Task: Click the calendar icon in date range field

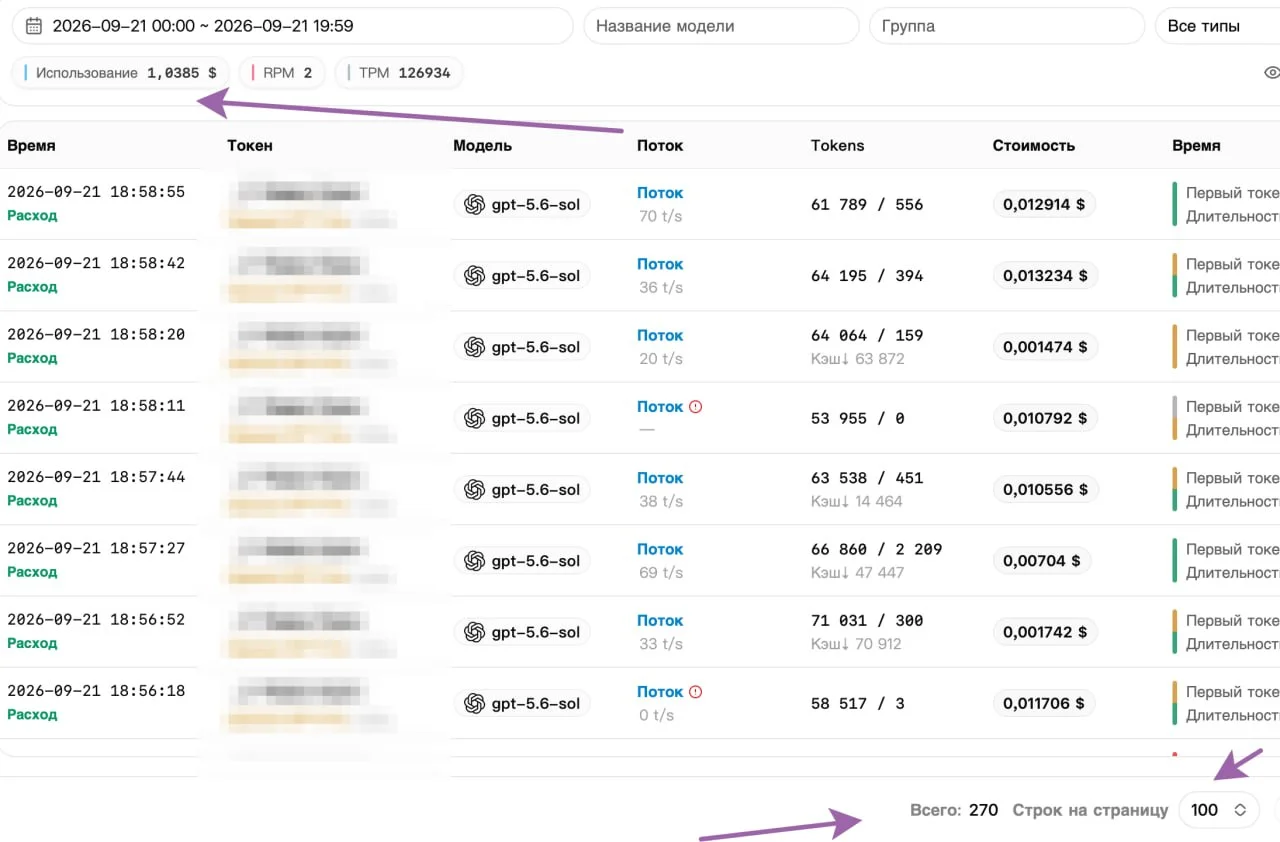Action: tap(33, 26)
